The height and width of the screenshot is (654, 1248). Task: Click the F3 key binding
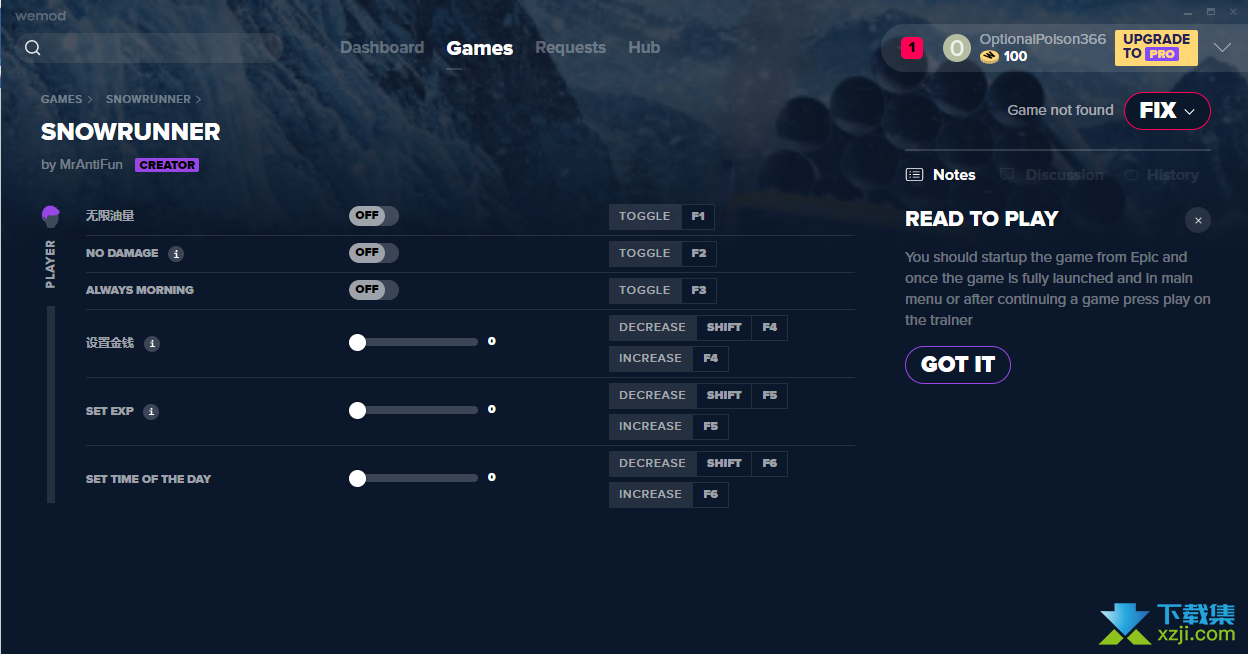pos(699,291)
